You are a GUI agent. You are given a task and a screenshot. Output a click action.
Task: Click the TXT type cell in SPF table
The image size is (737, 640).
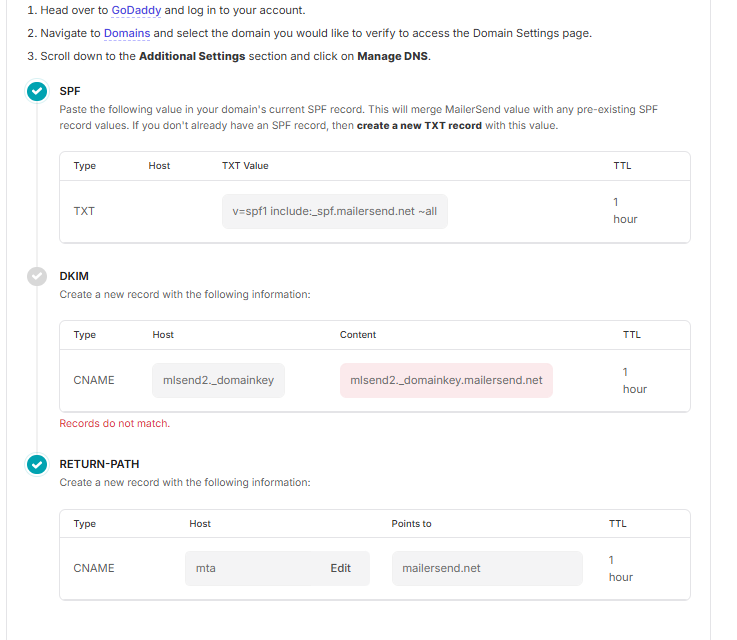(x=84, y=211)
